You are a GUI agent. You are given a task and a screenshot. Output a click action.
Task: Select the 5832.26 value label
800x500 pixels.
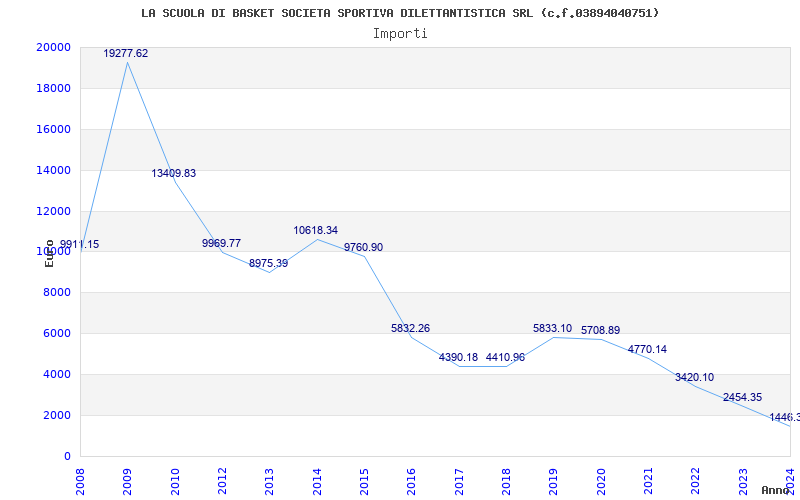pos(411,329)
